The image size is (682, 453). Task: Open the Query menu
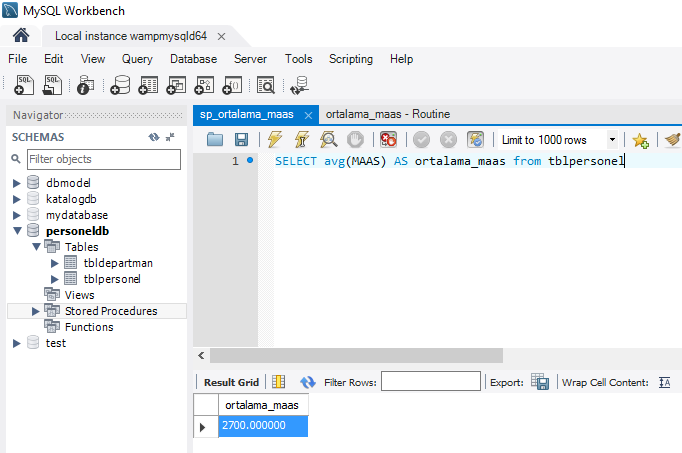[137, 59]
